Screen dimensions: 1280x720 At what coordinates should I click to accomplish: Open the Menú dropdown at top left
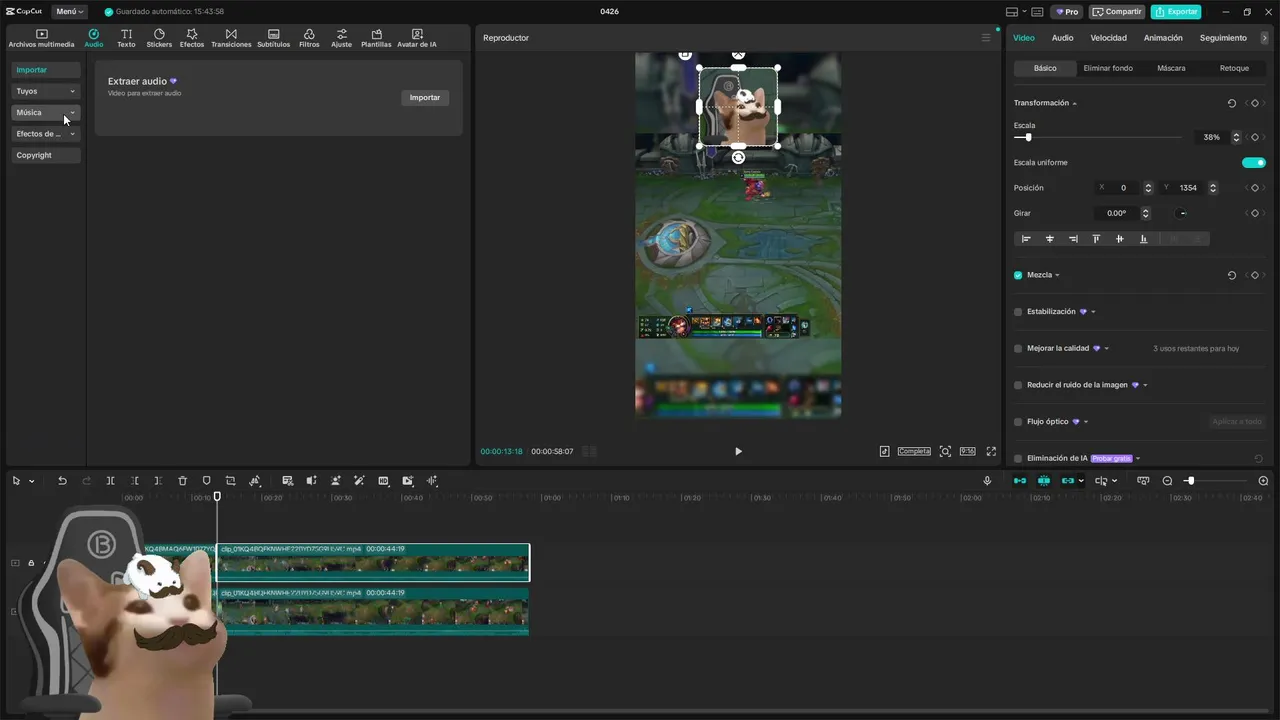69,12
